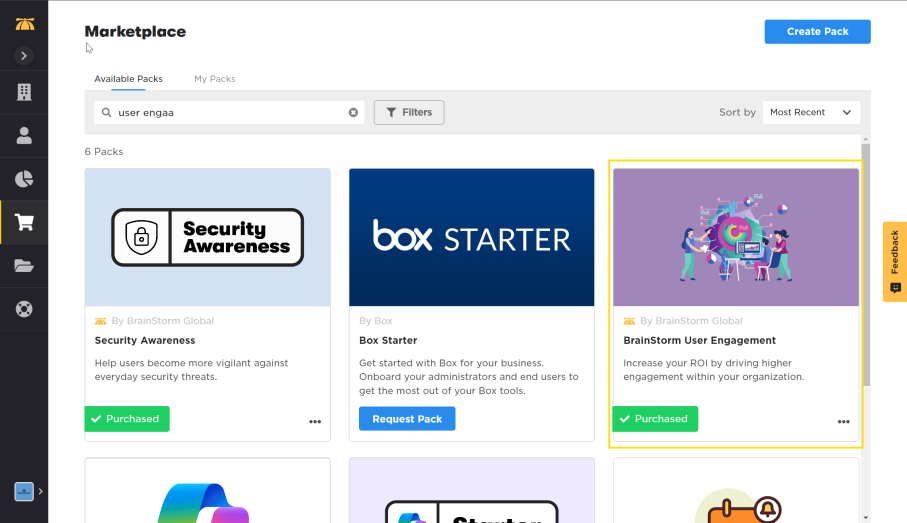Image resolution: width=907 pixels, height=523 pixels.
Task: Open the Security Awareness pack title
Action: point(145,341)
